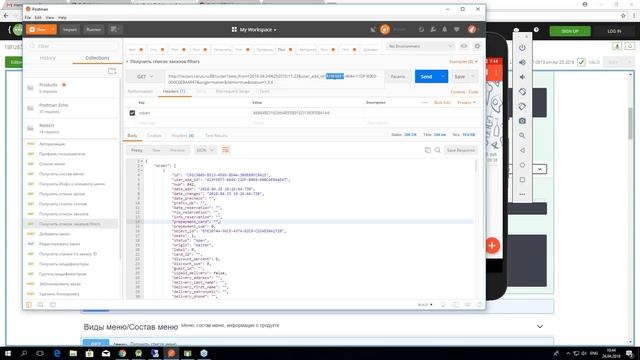Open the Save button dropdown arrow
This screenshot has width=640, height=360.
coord(473,76)
